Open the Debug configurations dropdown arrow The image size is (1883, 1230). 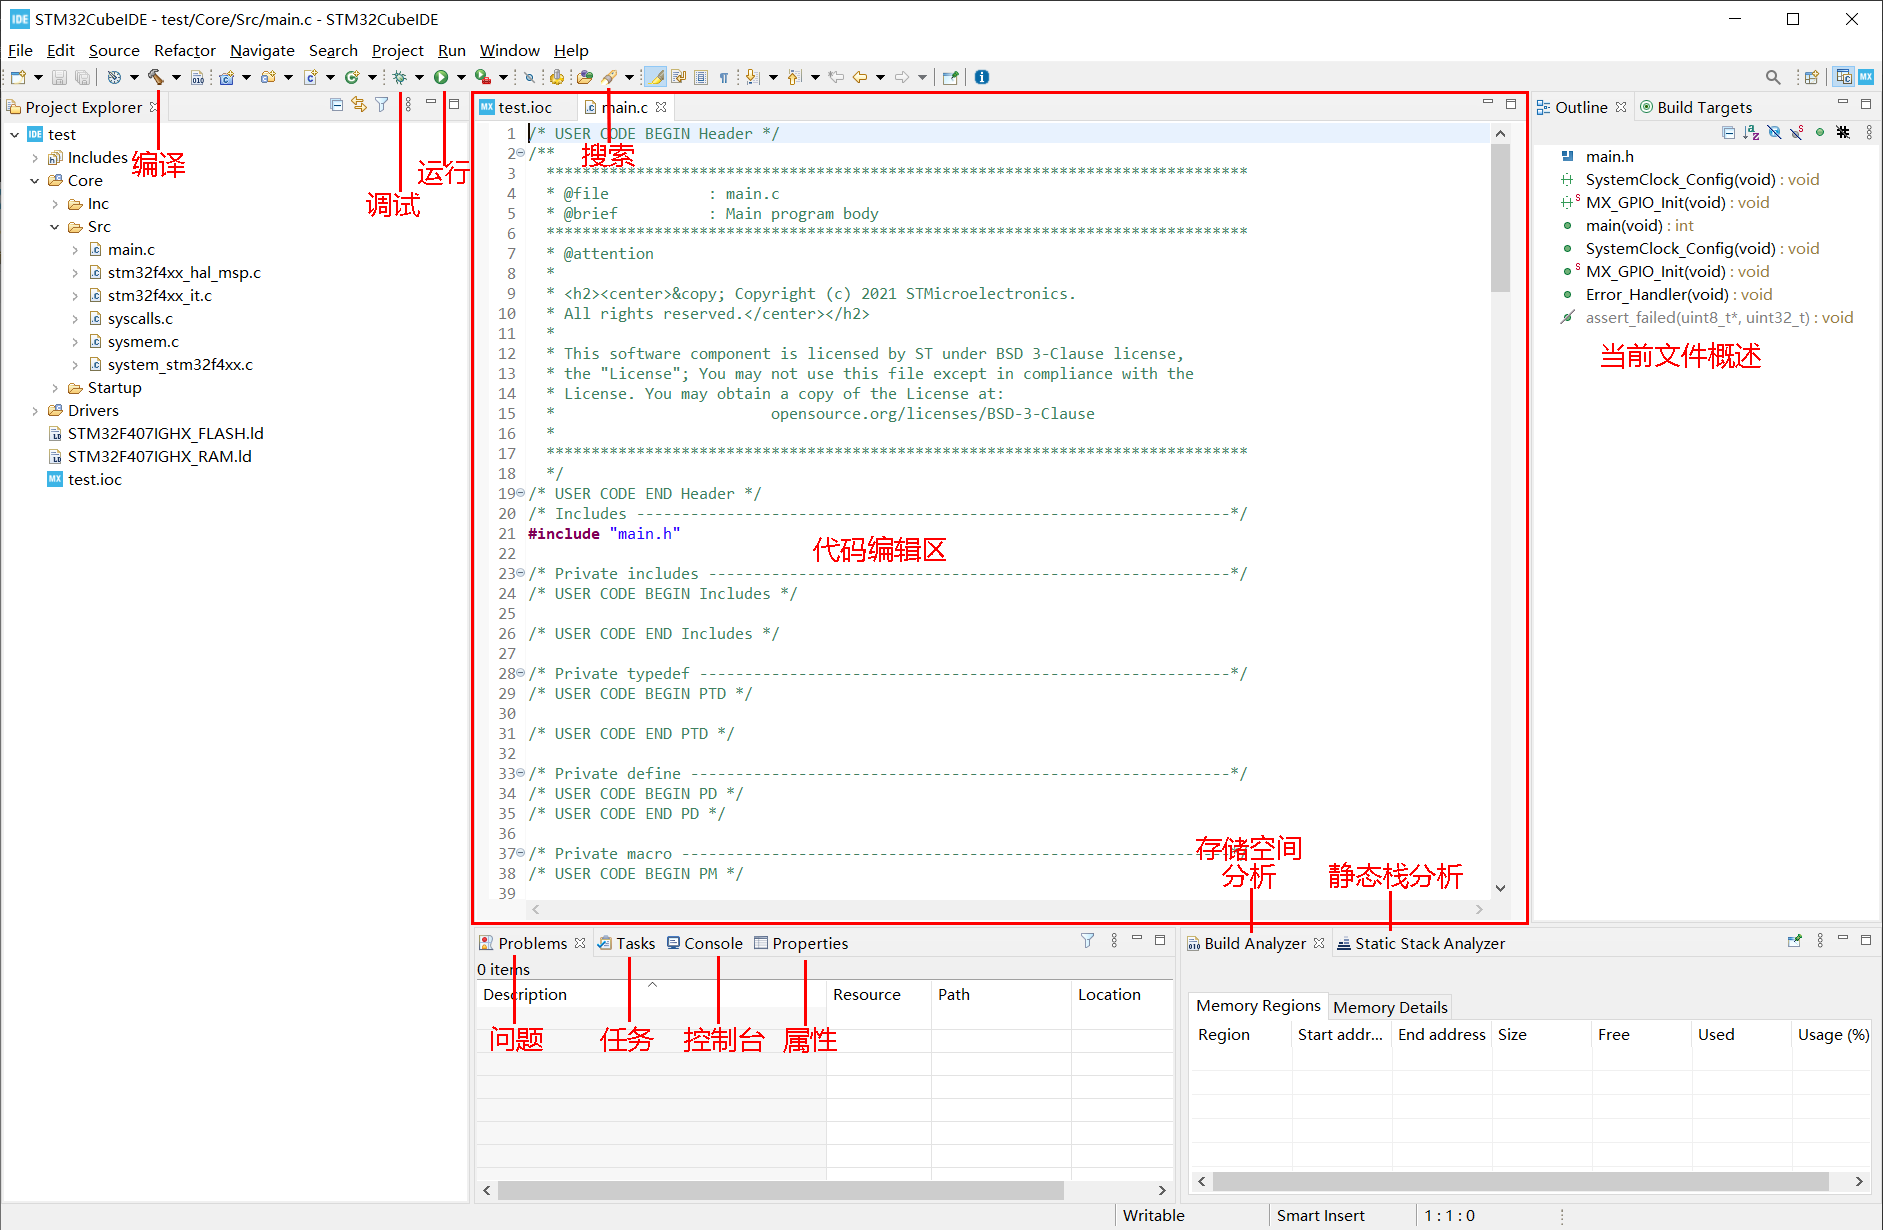pyautogui.click(x=419, y=77)
